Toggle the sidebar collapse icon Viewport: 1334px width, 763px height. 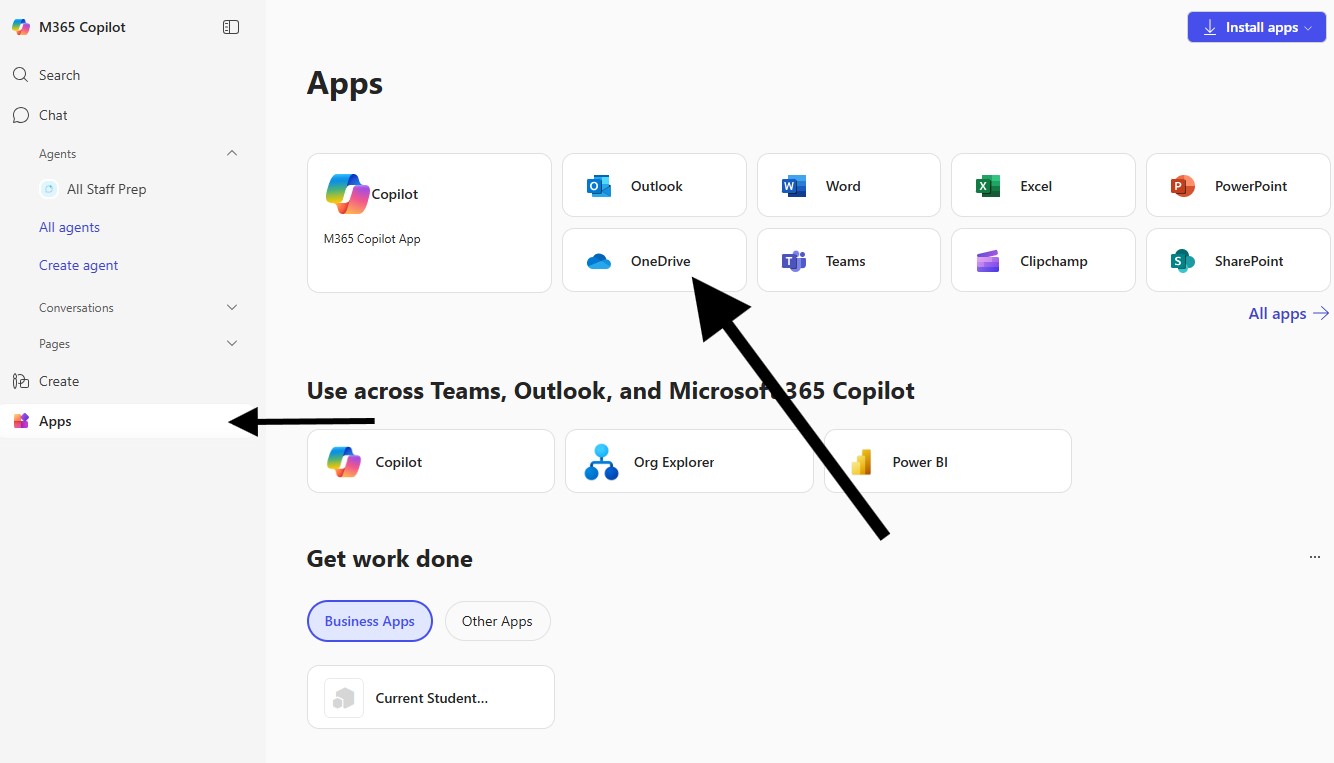click(x=231, y=27)
